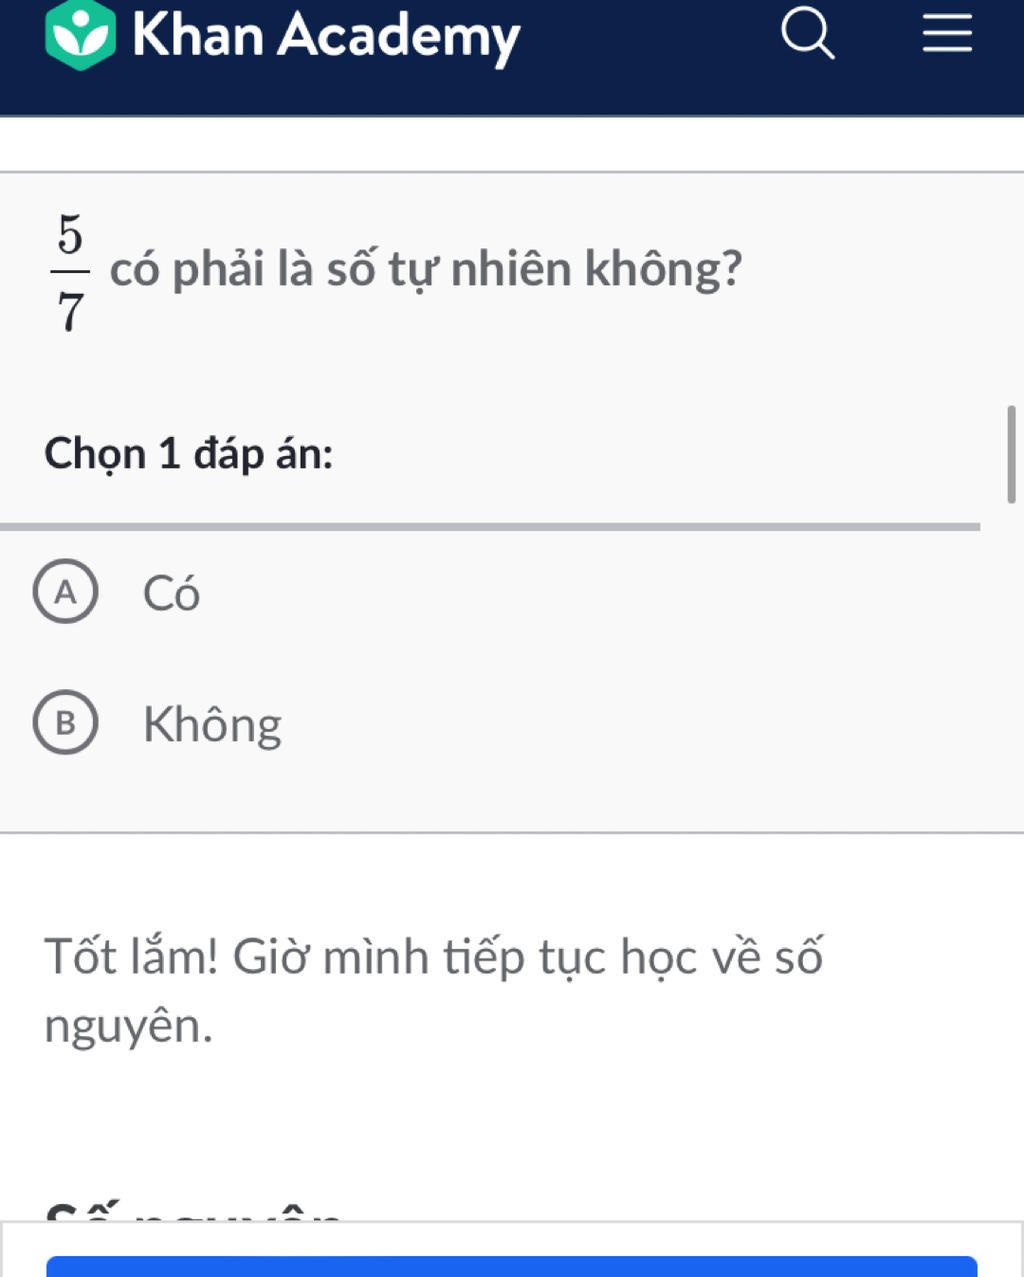The width and height of the screenshot is (1024, 1277).
Task: Click the word "nguyên." ending the paragraph
Action: [x=129, y=1026]
